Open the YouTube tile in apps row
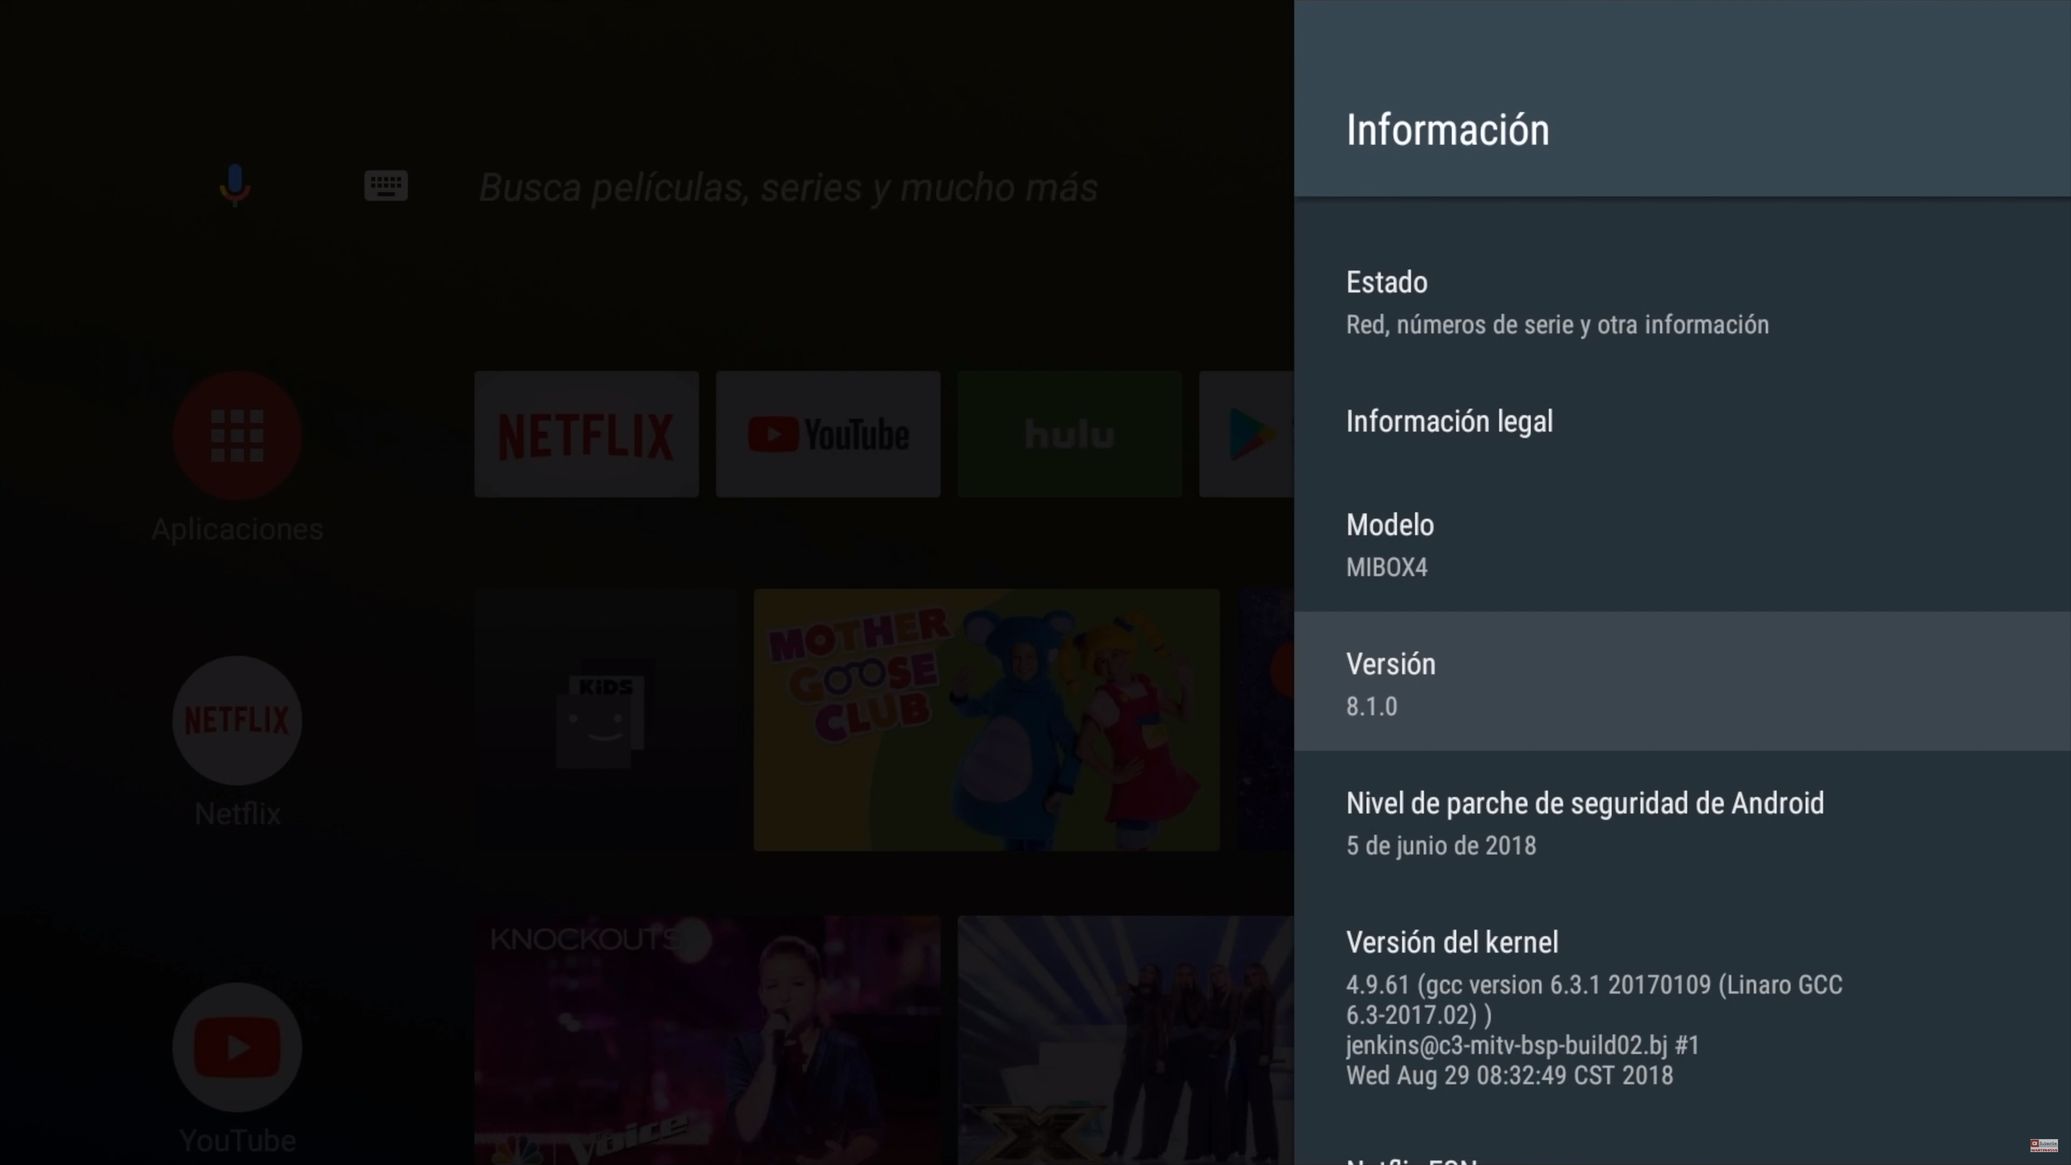The width and height of the screenshot is (2071, 1165). [x=828, y=435]
